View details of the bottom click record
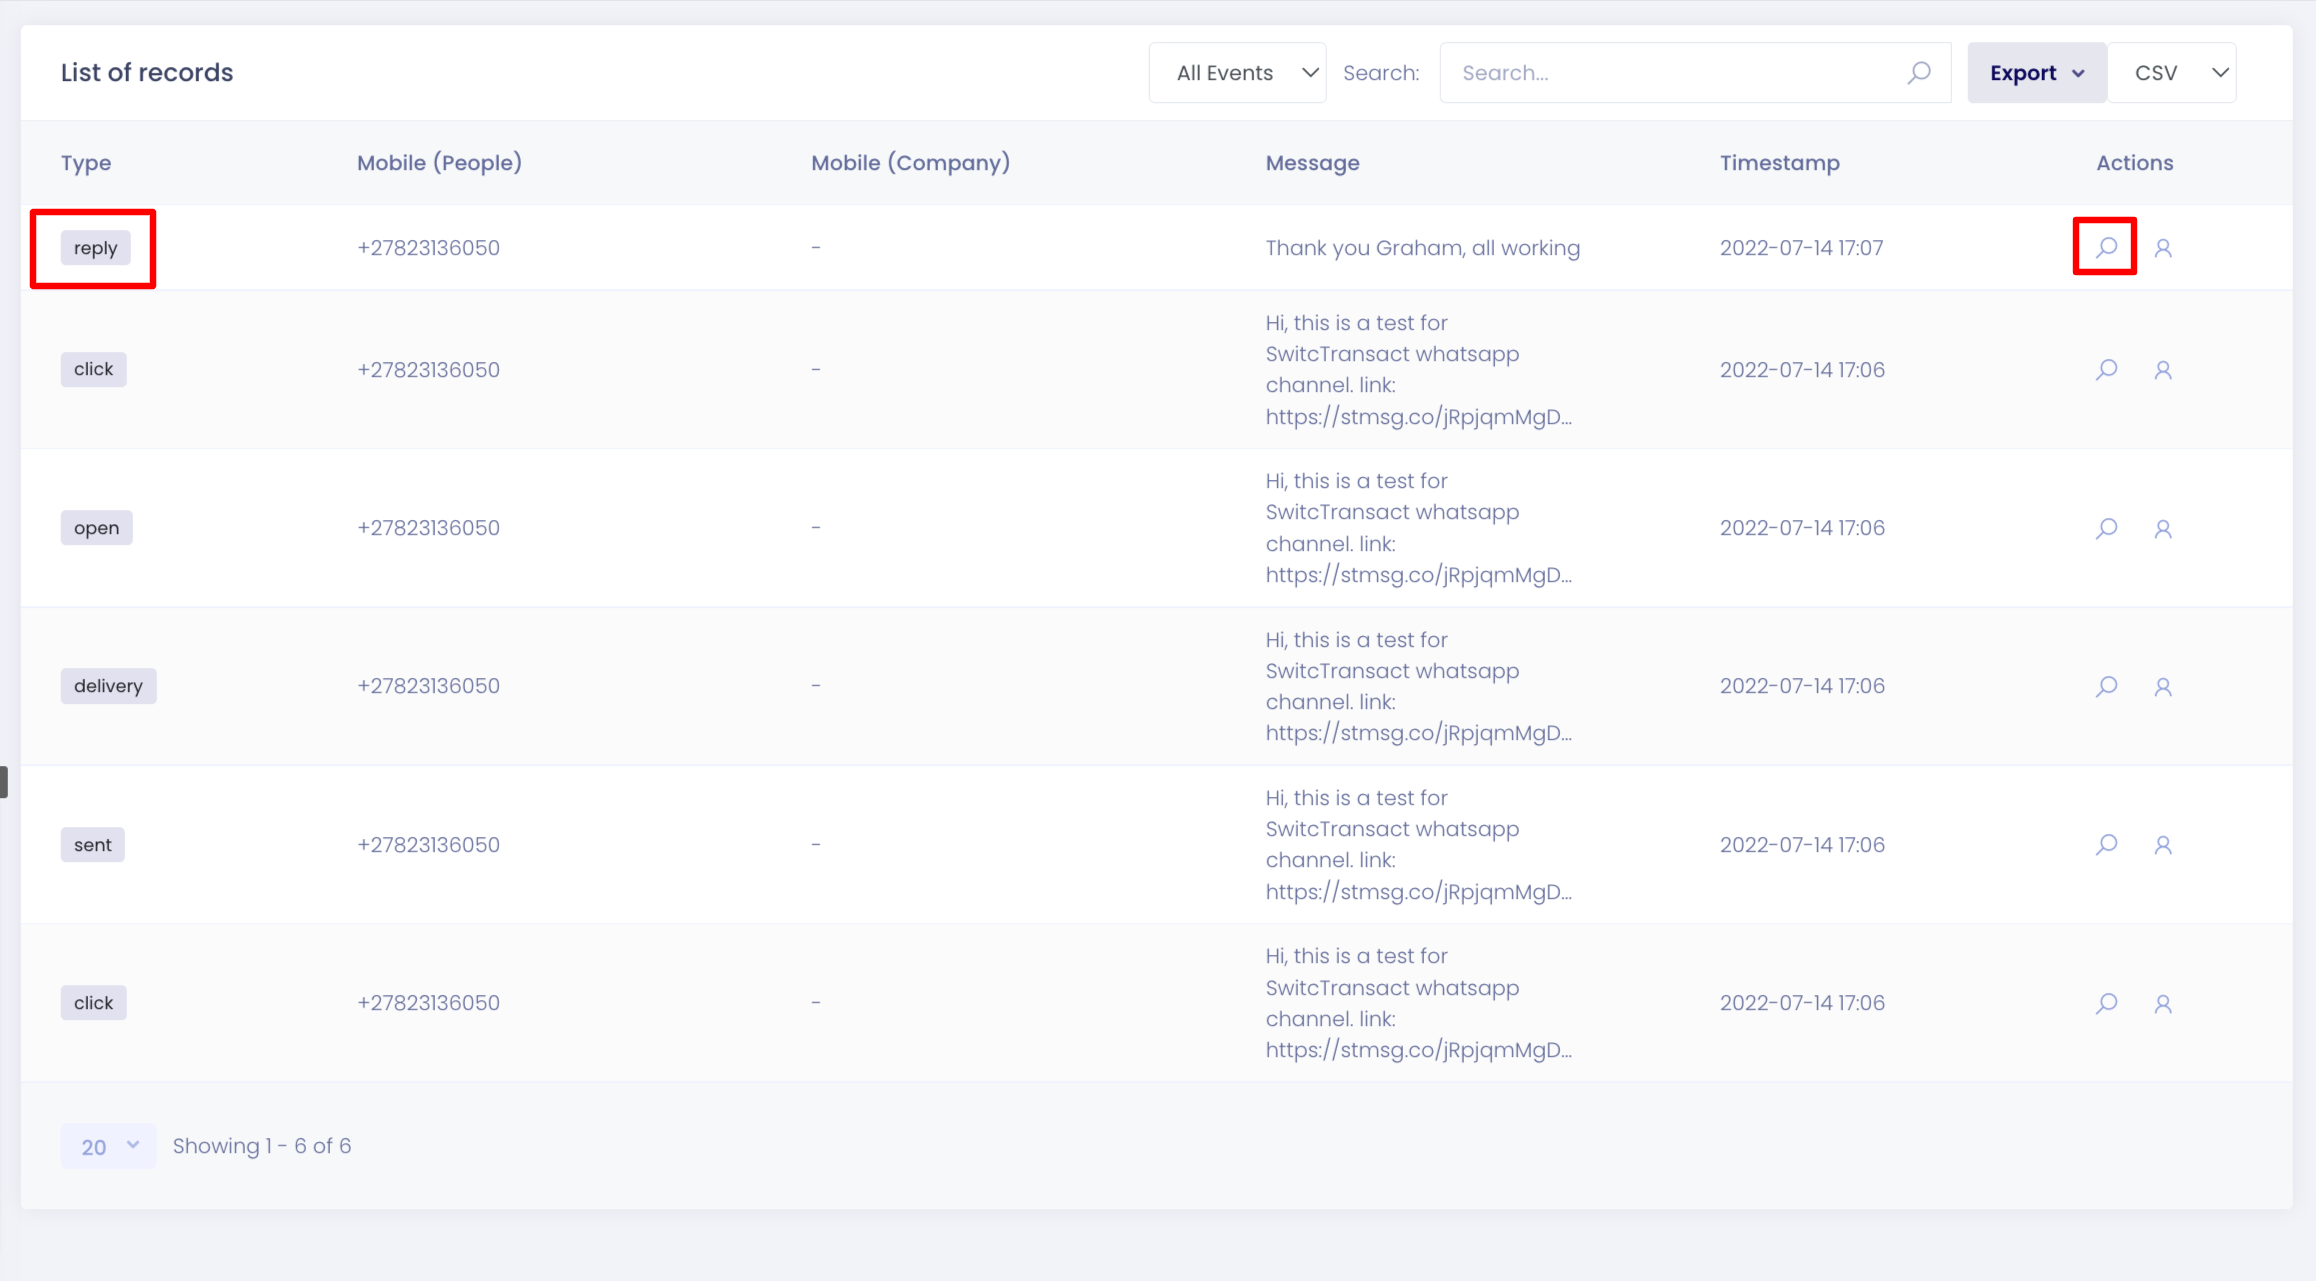Screen dimensions: 2316x1281 coord(2106,1003)
